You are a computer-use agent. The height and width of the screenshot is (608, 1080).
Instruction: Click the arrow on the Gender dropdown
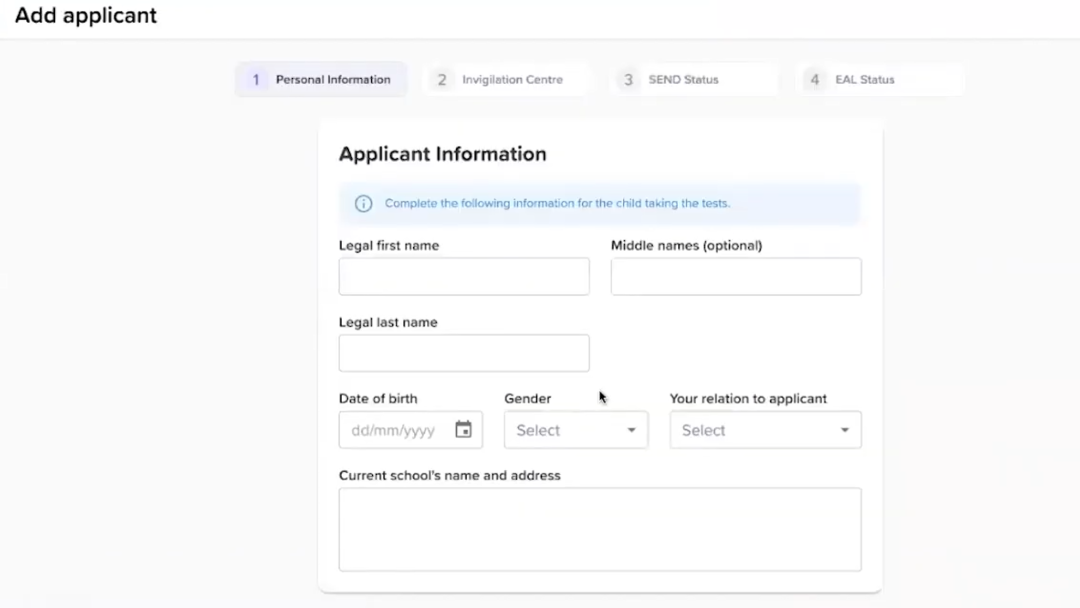pyautogui.click(x=631, y=430)
